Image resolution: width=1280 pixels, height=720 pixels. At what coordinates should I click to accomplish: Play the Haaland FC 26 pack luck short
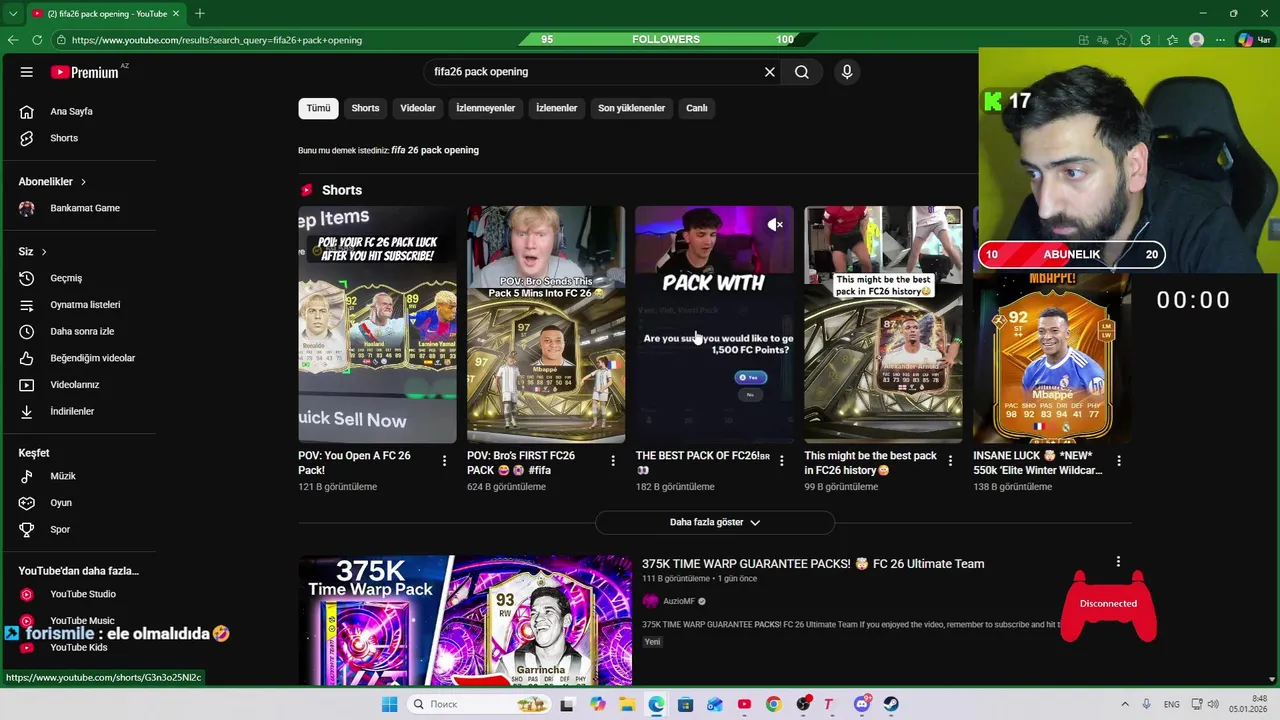click(x=377, y=324)
